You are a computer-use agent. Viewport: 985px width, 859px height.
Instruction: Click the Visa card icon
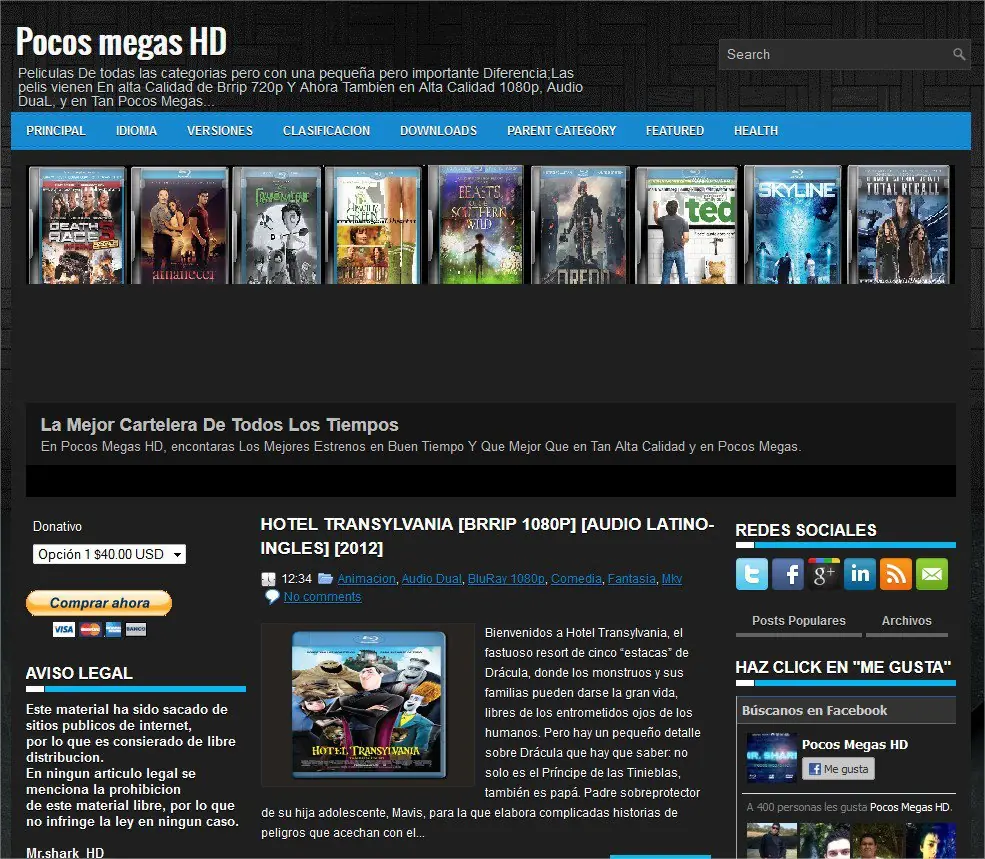coord(63,629)
